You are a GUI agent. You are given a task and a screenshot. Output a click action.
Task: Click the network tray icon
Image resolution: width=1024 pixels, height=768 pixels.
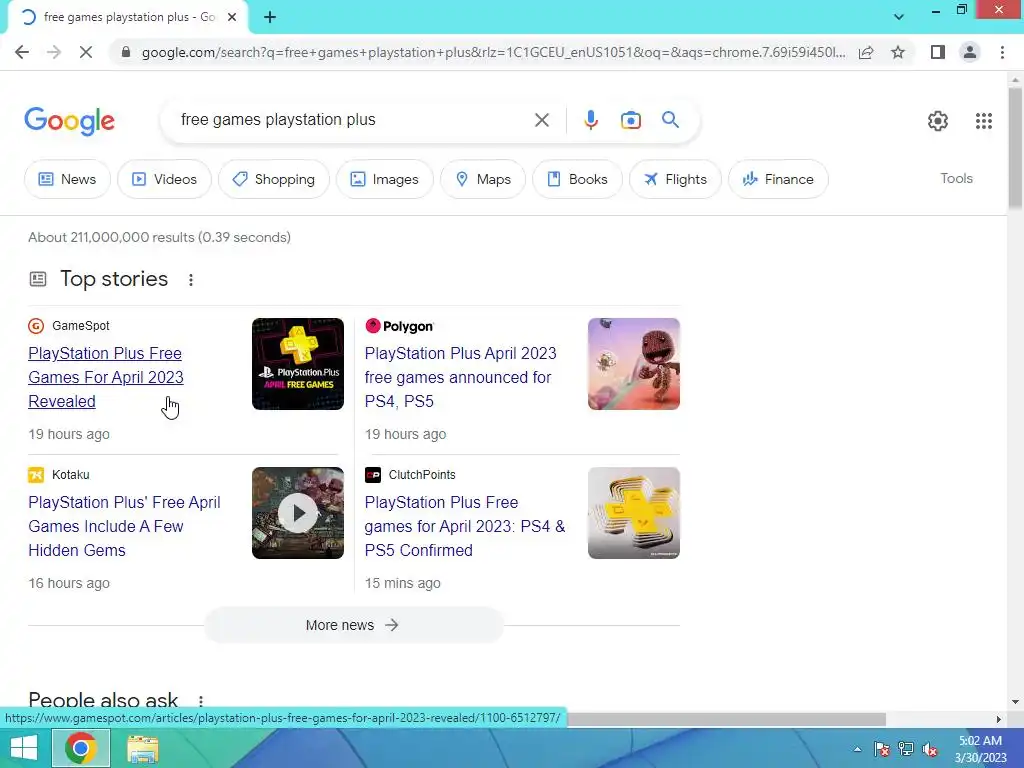point(906,749)
